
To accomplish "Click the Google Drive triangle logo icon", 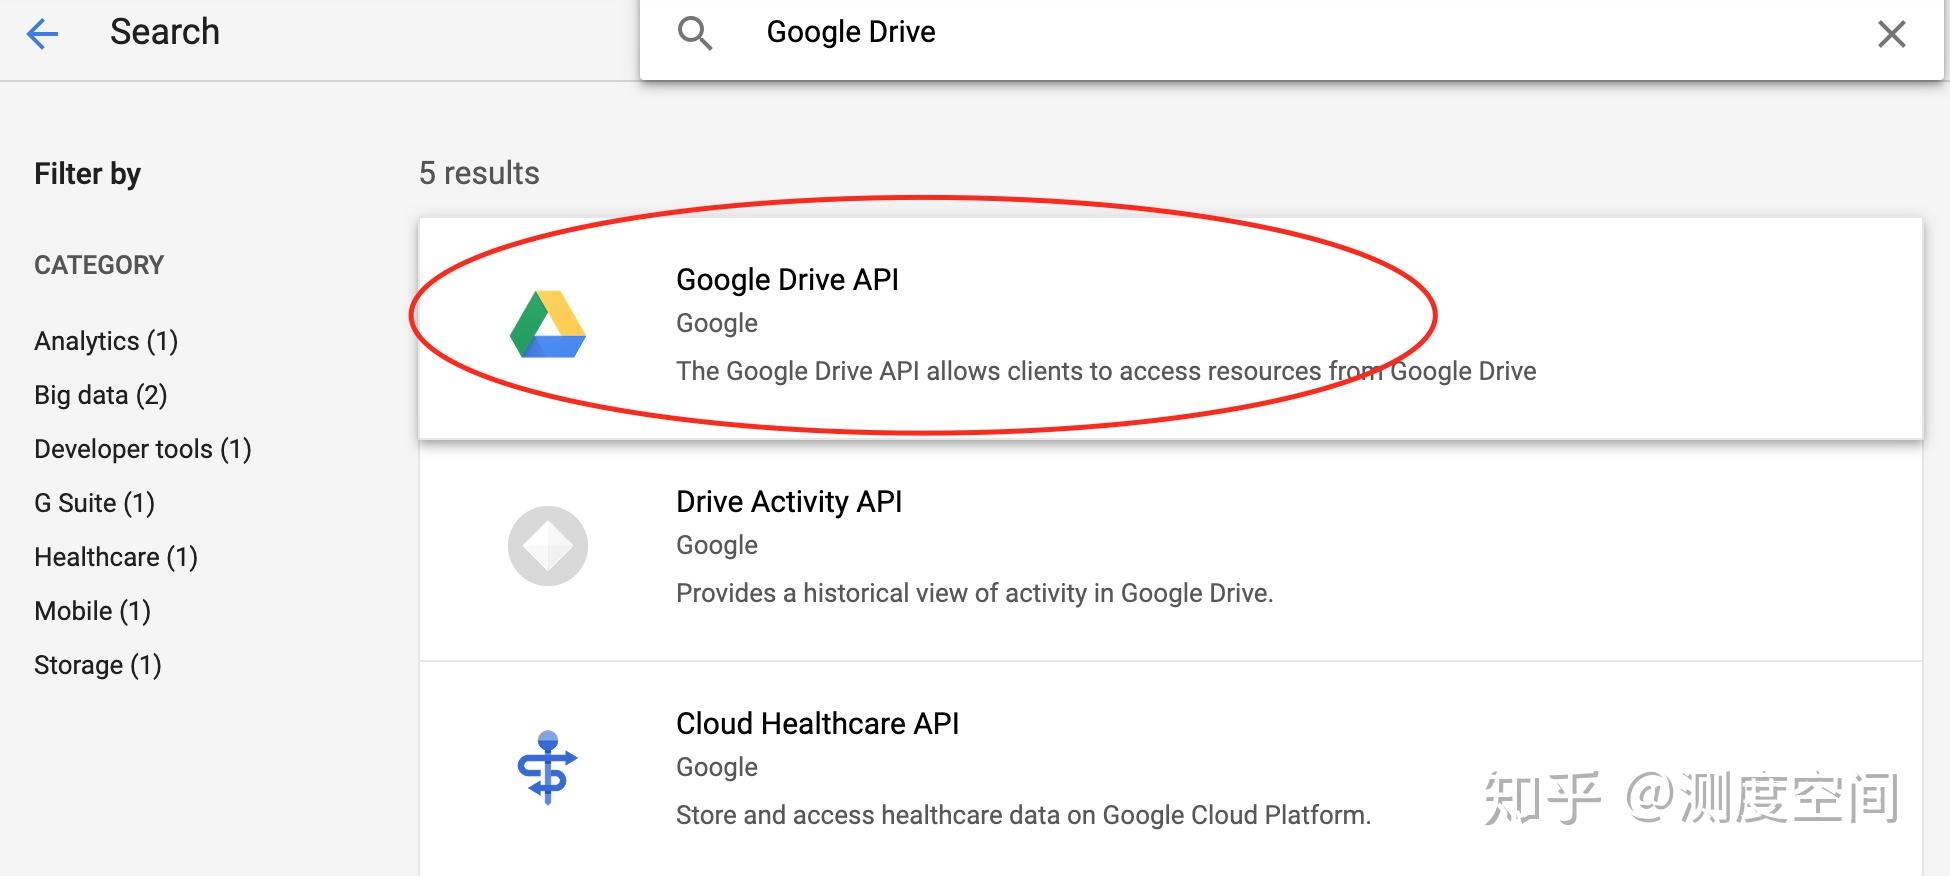I will (547, 323).
